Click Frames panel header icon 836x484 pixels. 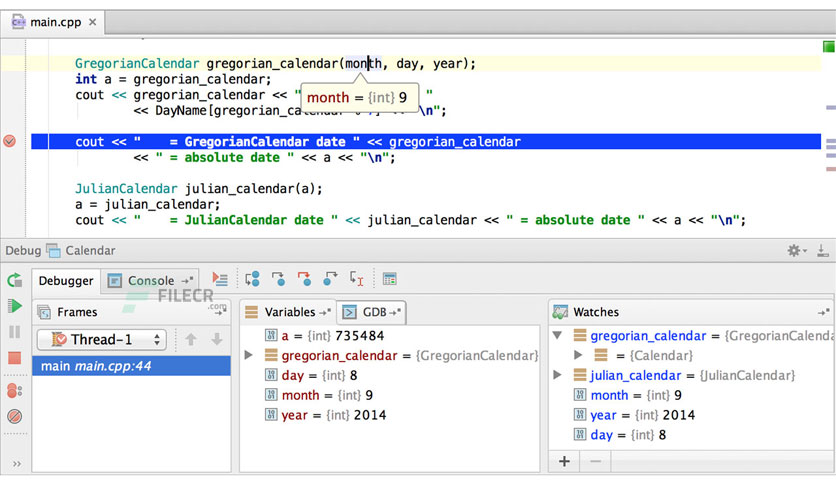[x=44, y=312]
